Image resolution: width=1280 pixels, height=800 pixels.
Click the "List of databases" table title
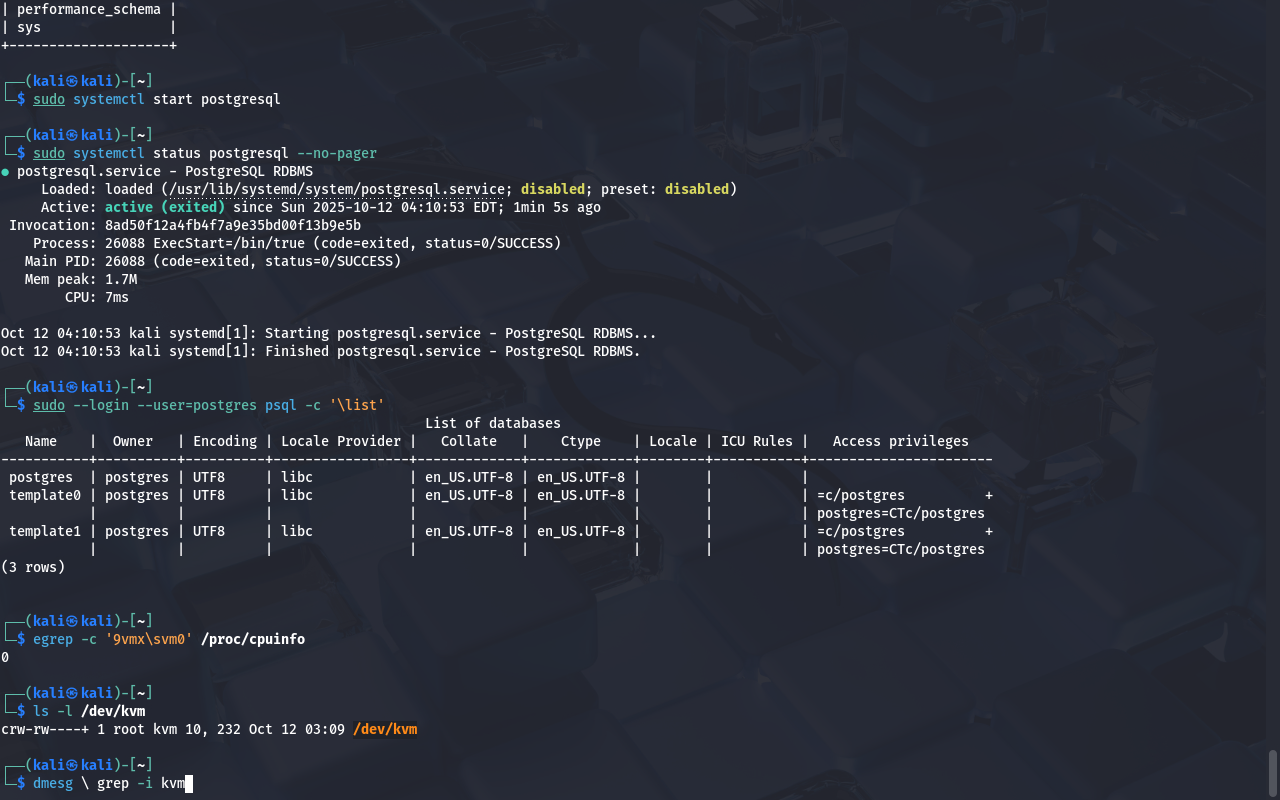(493, 424)
